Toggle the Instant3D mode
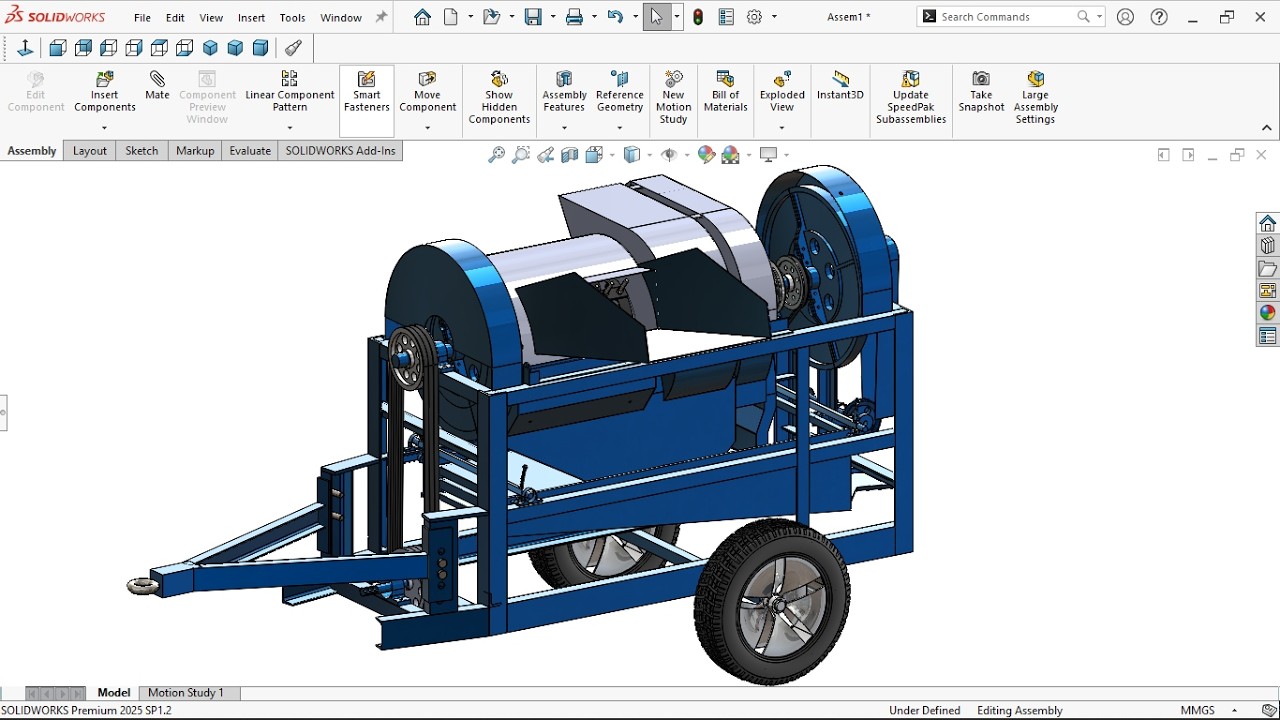Image resolution: width=1280 pixels, height=720 pixels. tap(840, 86)
